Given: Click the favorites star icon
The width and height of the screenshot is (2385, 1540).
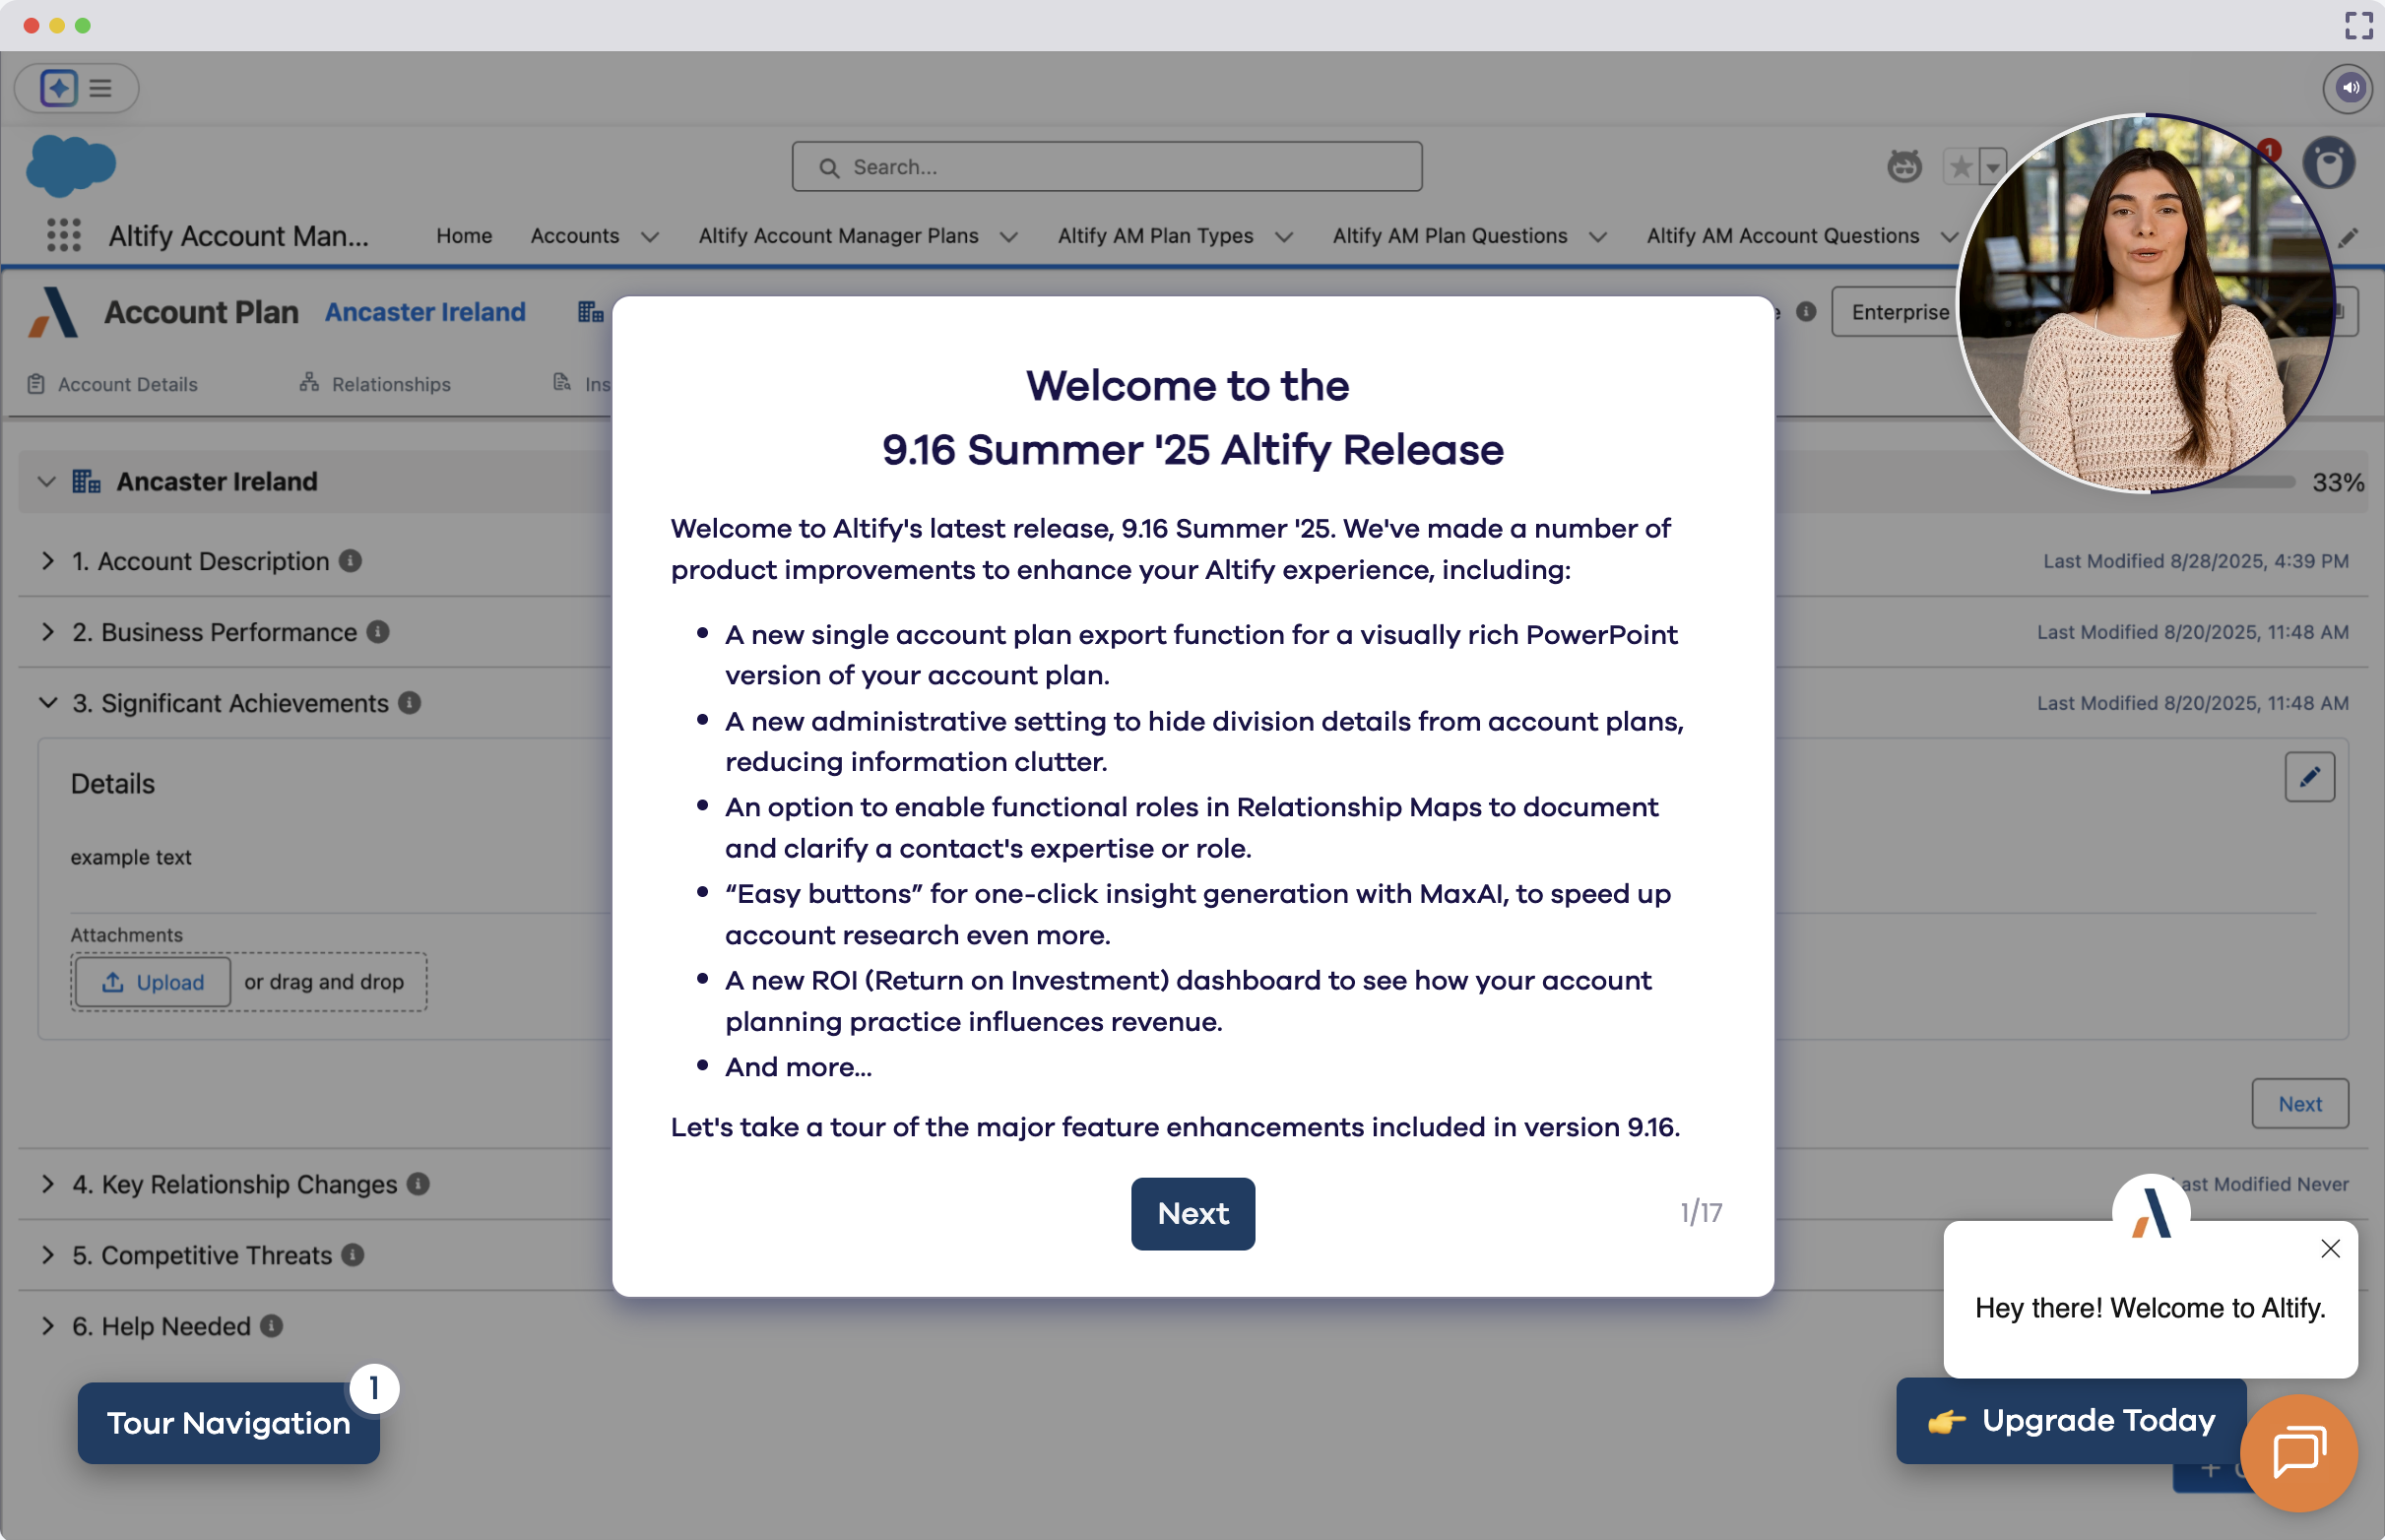Looking at the screenshot, I should [1960, 166].
